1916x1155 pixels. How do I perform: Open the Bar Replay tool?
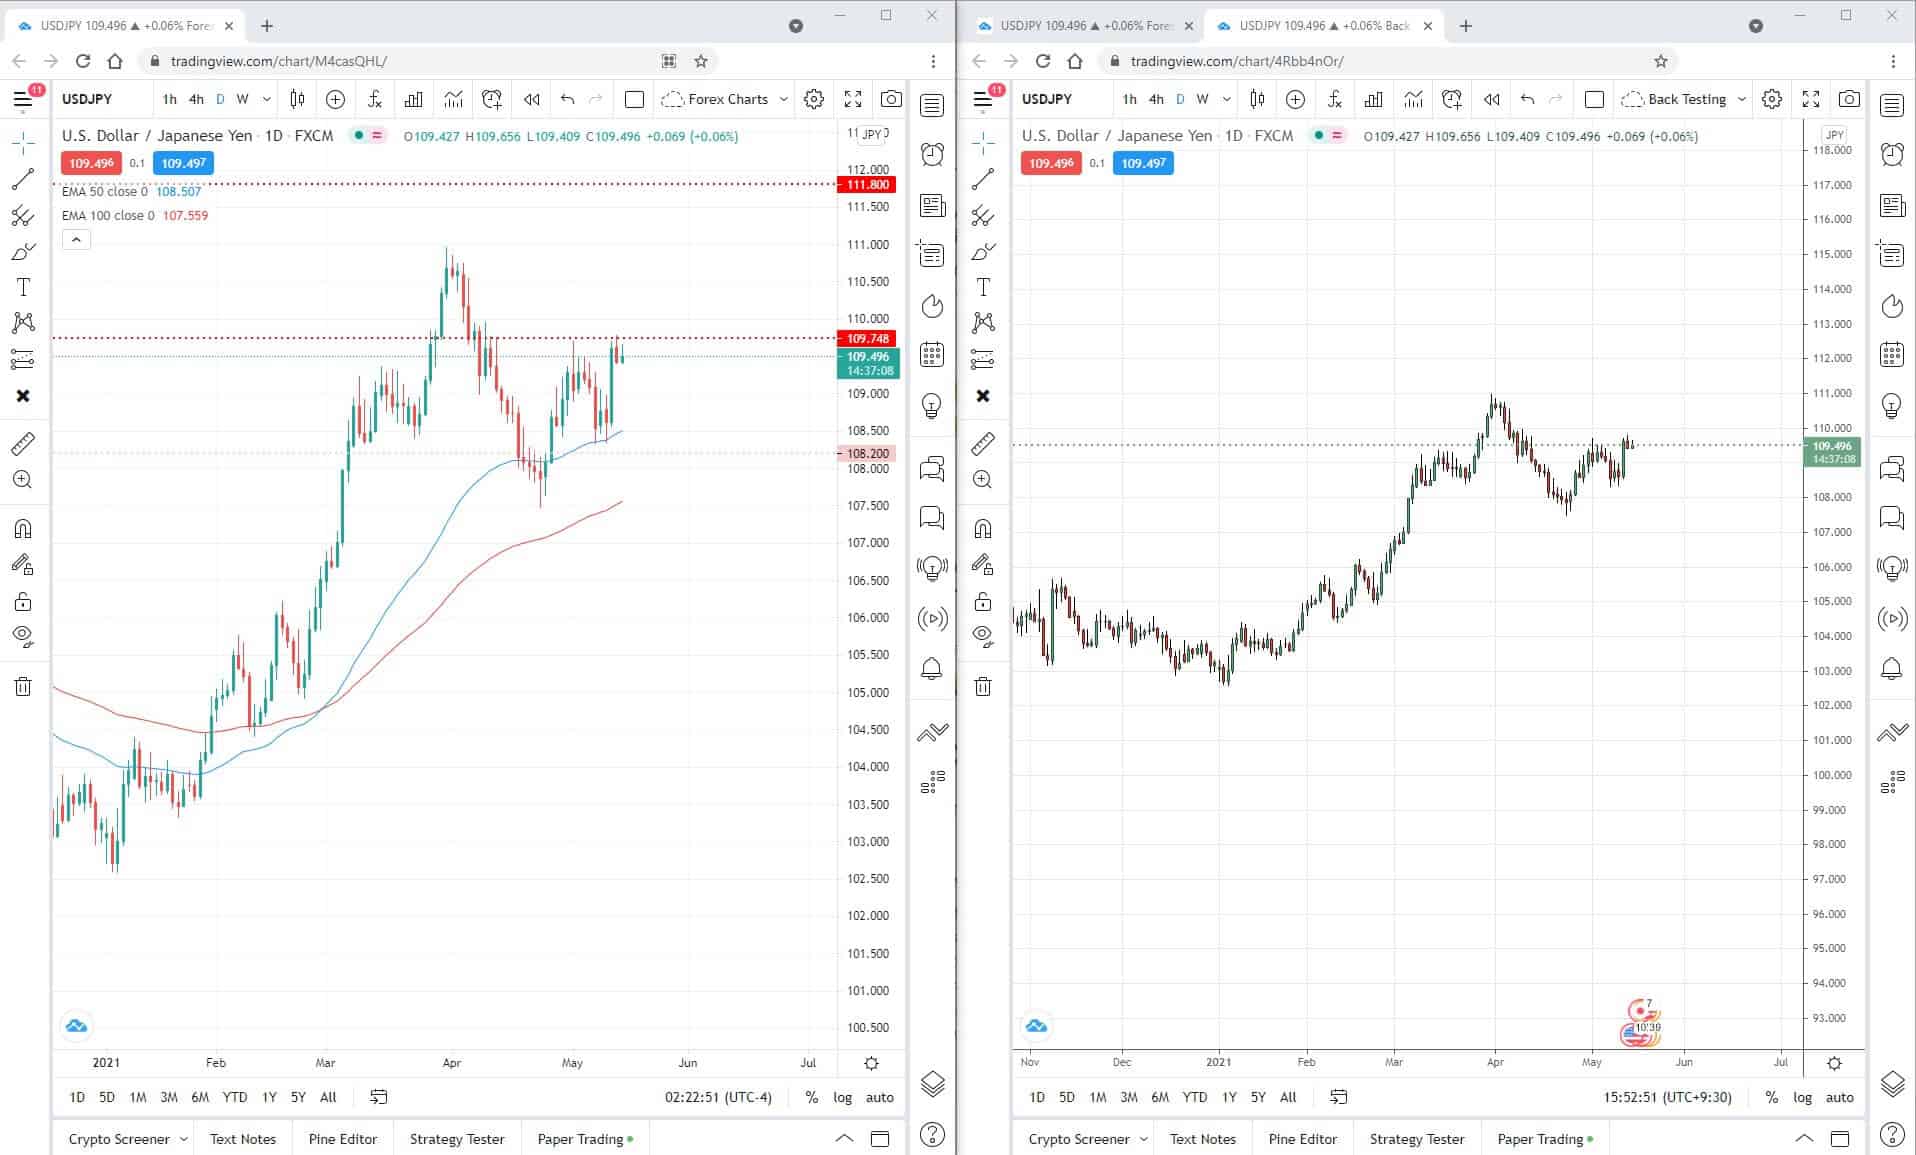pyautogui.click(x=531, y=99)
